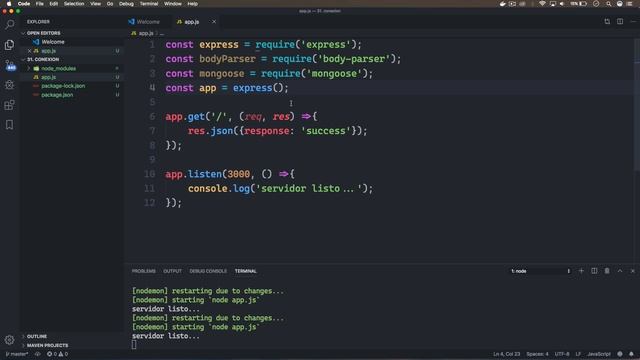Switch to the Problems panel tab
Screen dimensions: 640x360
(x=144, y=271)
